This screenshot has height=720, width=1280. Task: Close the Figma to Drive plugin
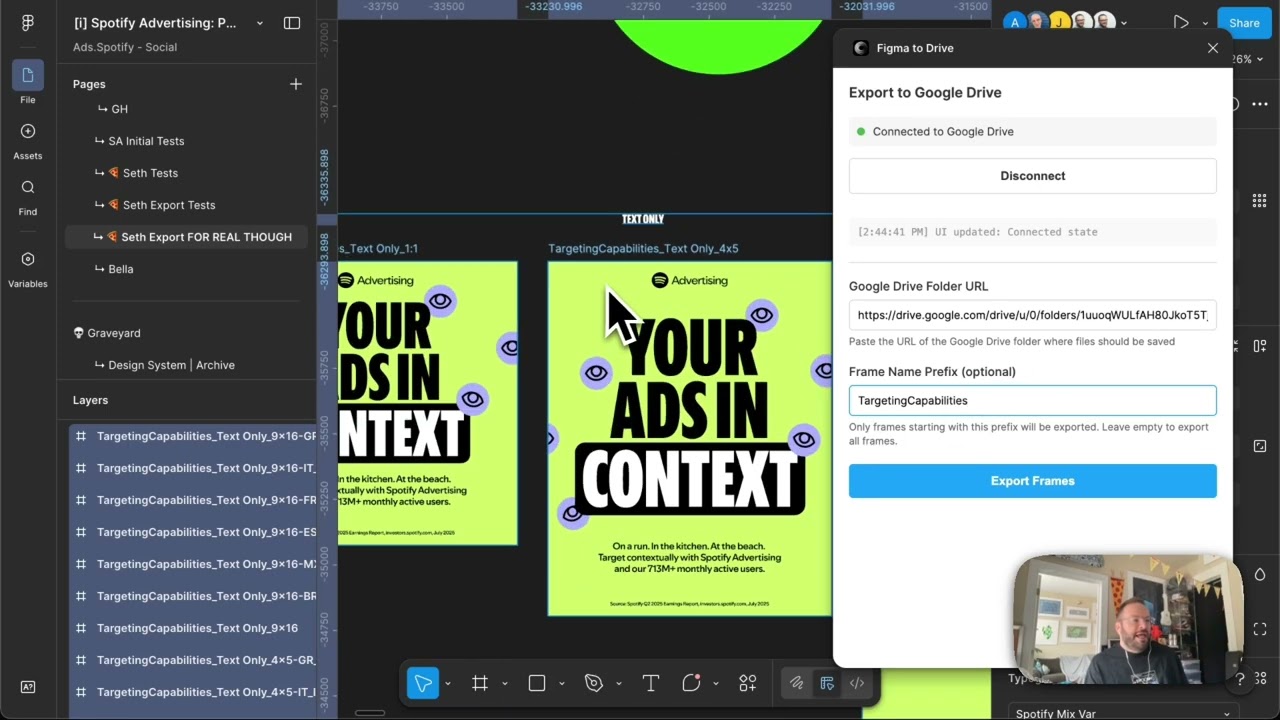pyautogui.click(x=1213, y=48)
